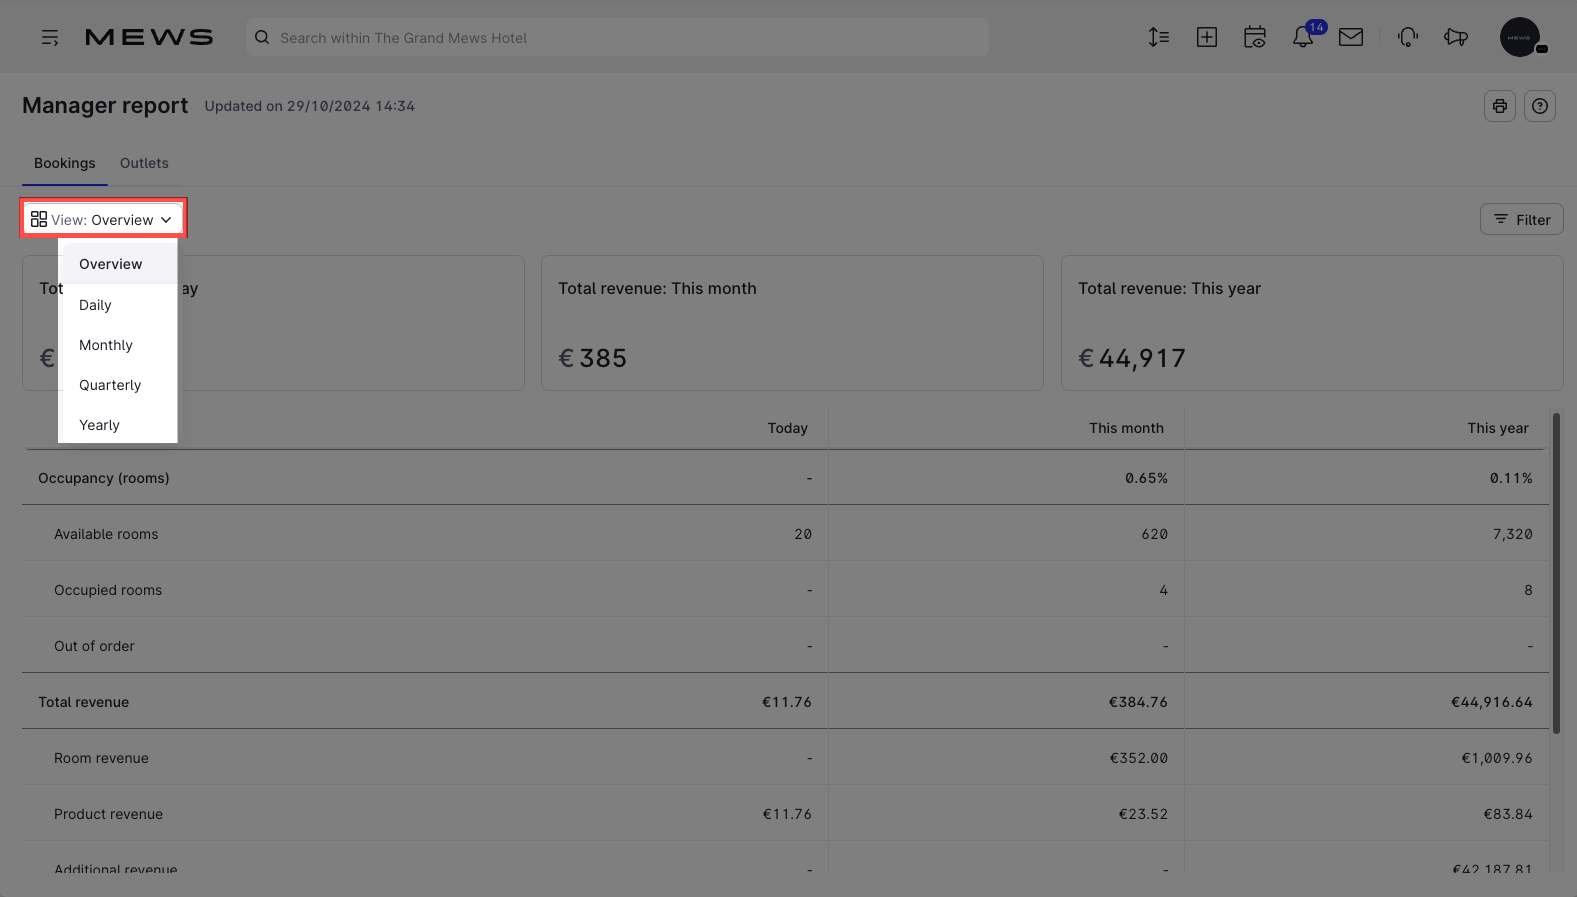Open the mail envelope icon
Screen dimensions: 1577x897
click(x=1351, y=38)
